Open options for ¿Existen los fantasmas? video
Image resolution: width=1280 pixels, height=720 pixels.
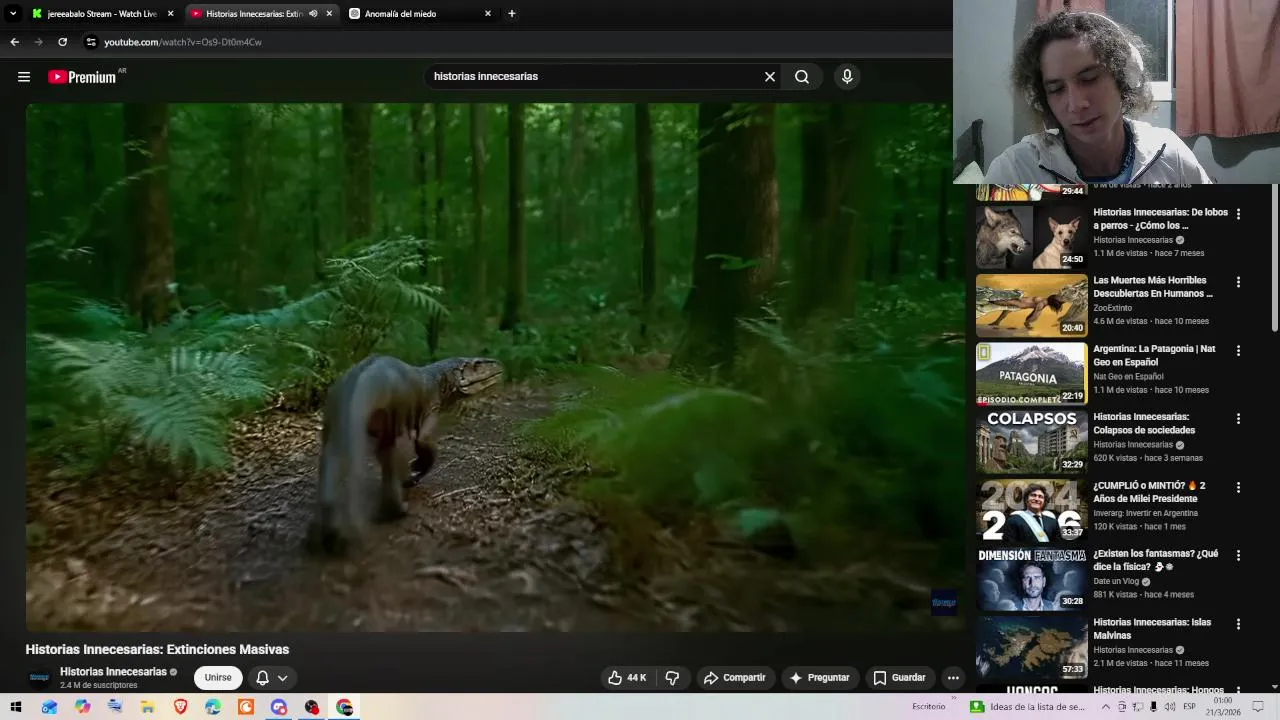[x=1238, y=555]
